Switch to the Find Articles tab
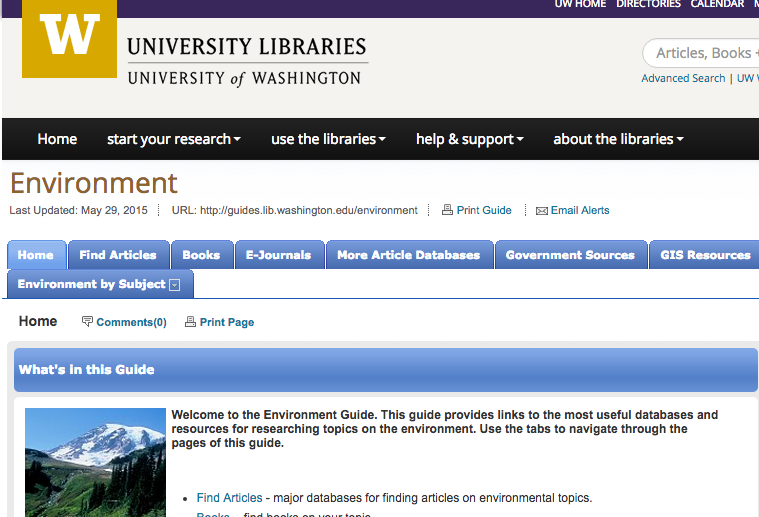This screenshot has width=759, height=517. [119, 255]
